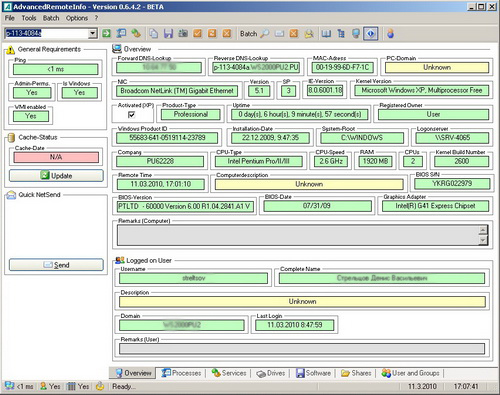The height and width of the screenshot is (395, 500).
Task: Click the user figure icon in toolbar
Action: tap(390, 33)
